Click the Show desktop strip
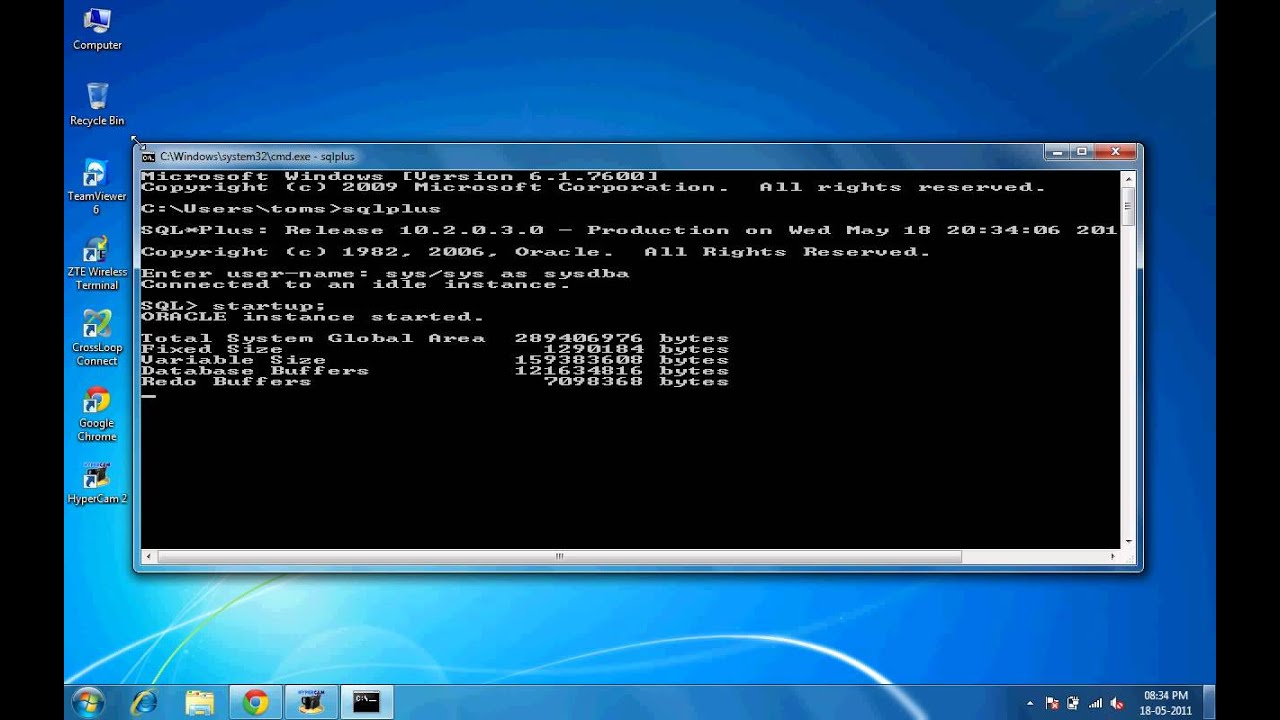 [x=1209, y=702]
